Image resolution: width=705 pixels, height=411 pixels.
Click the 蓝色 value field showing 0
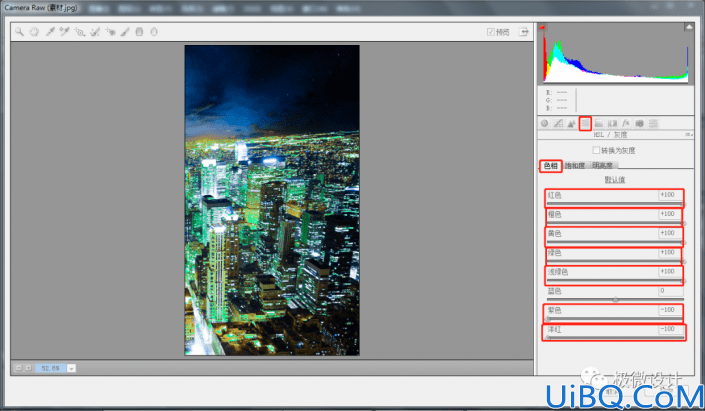tap(670, 290)
